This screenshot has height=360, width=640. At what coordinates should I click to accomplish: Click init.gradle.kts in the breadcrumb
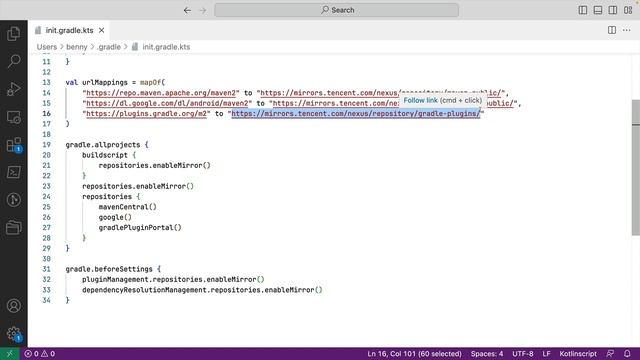166,47
